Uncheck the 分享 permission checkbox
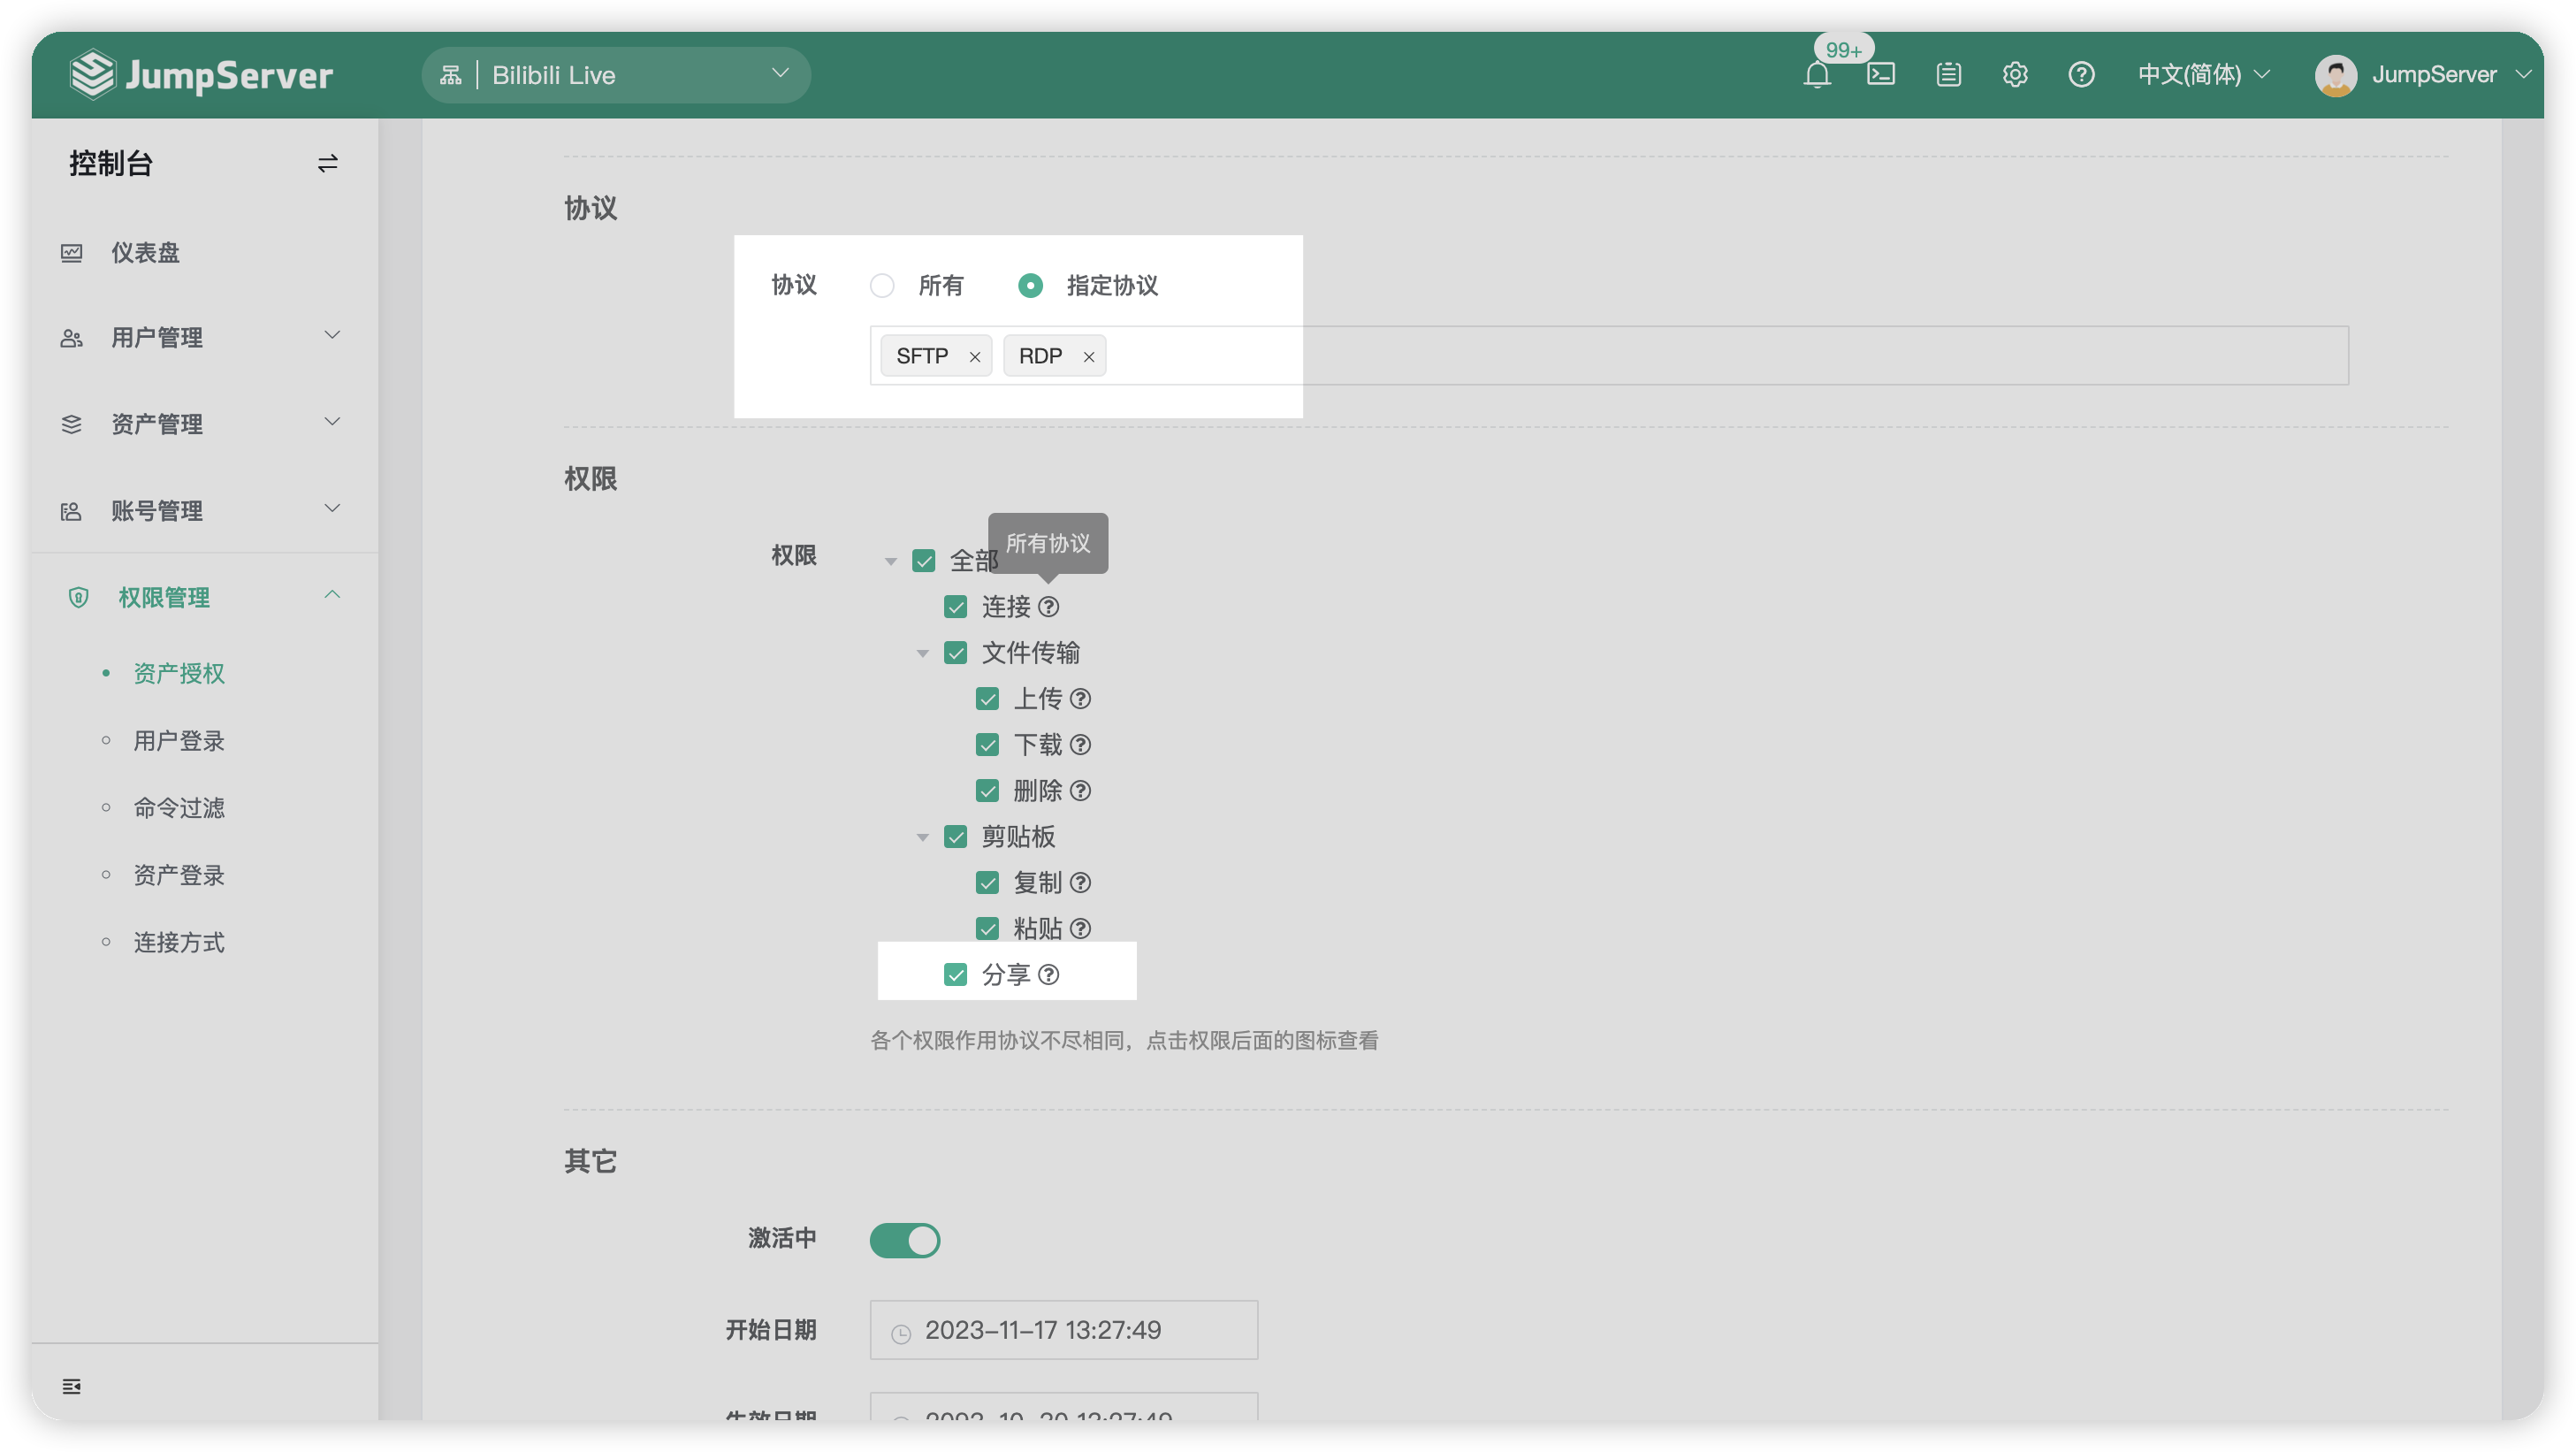The image size is (2576, 1452). pos(955,975)
